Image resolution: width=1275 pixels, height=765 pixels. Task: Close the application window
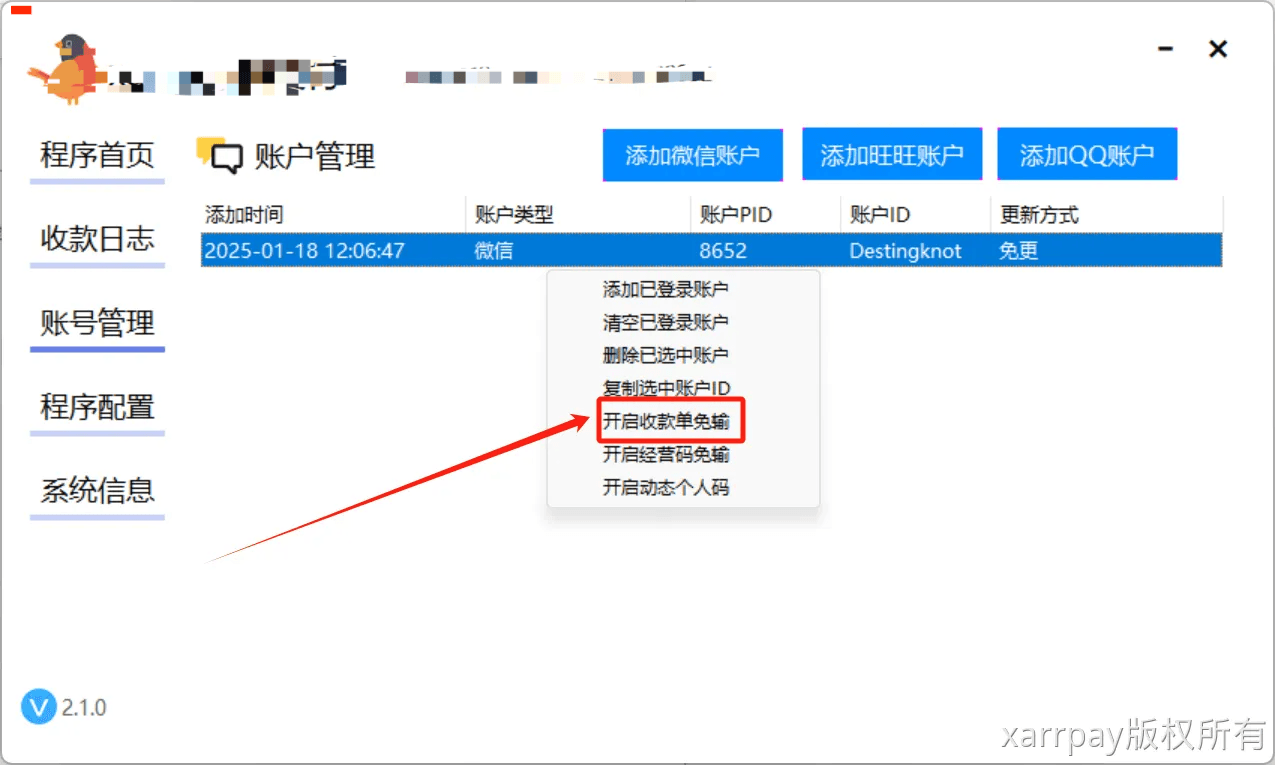coord(1217,49)
